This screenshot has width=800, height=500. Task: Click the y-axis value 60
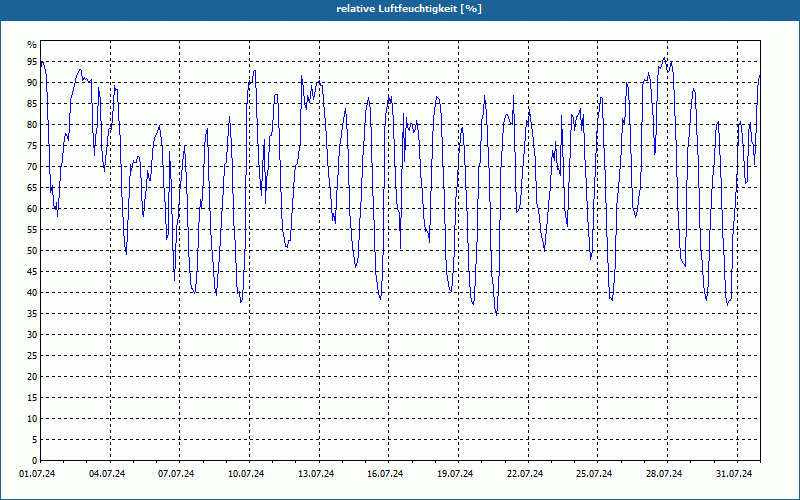(32, 209)
